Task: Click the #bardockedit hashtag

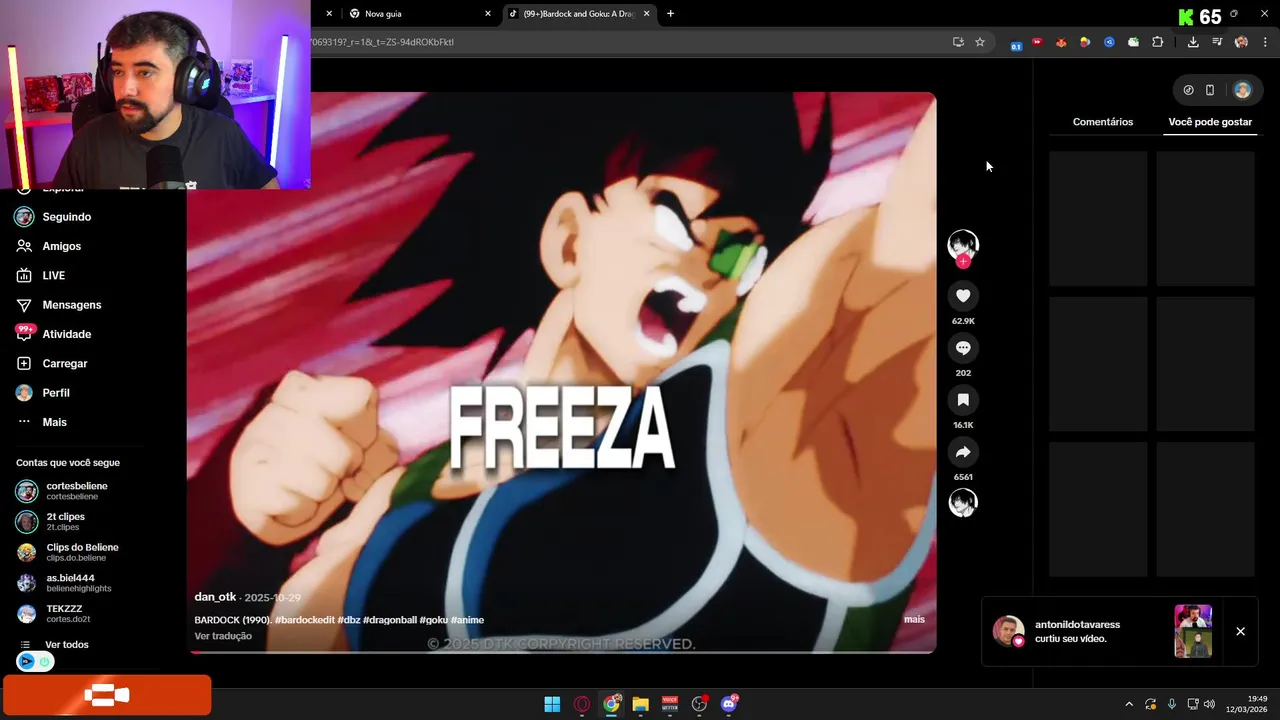Action: click(x=305, y=620)
